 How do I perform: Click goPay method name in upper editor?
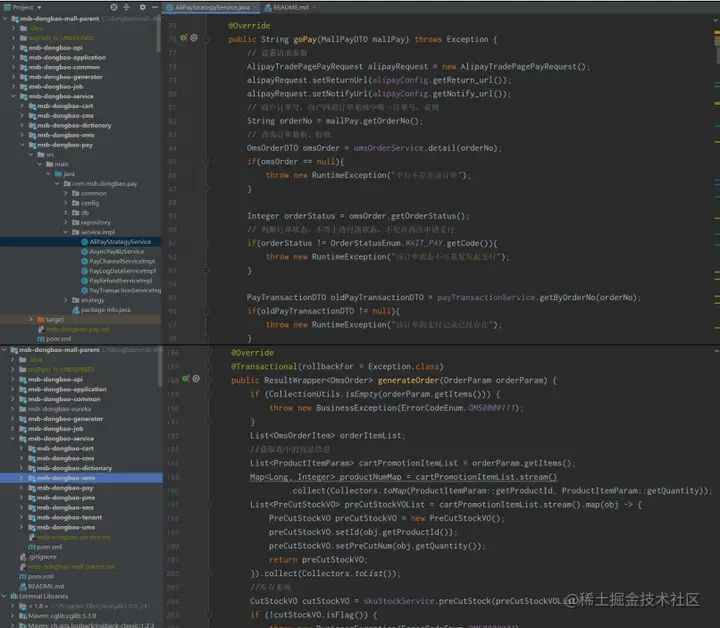click(305, 39)
